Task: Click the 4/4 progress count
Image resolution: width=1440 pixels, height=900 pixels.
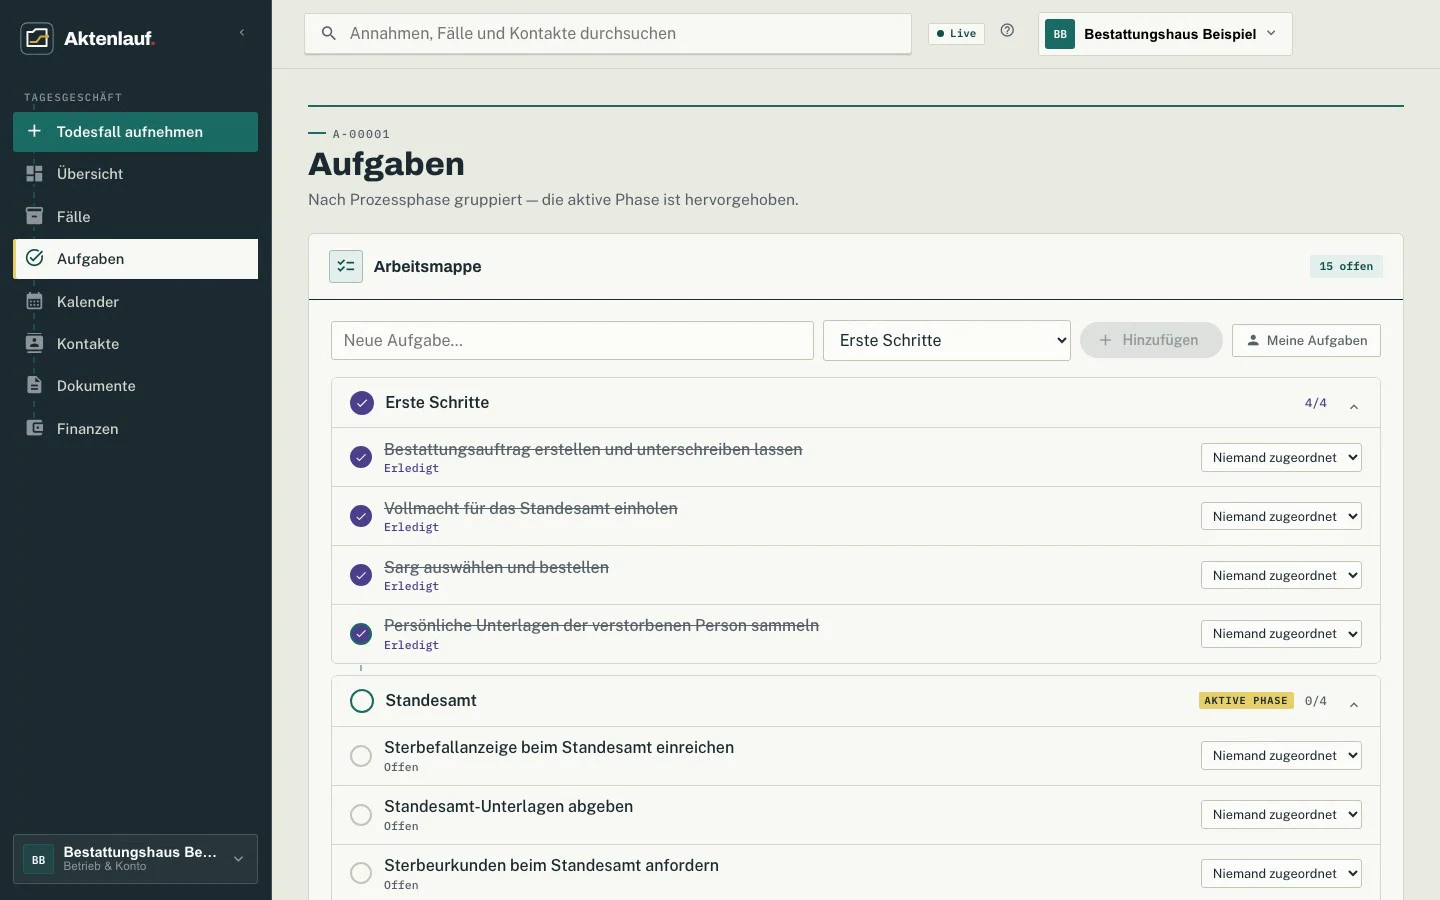Action: pyautogui.click(x=1316, y=403)
